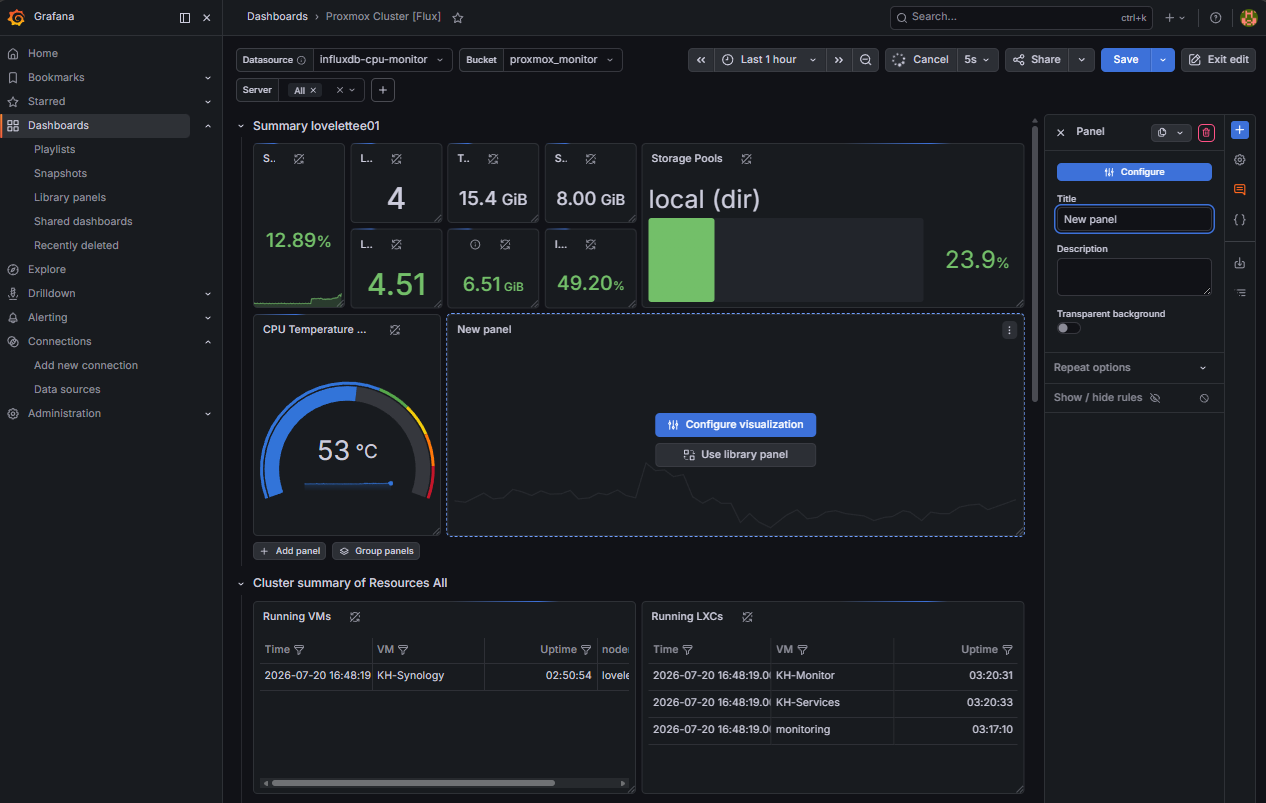Viewport: 1266px width, 803px height.
Task: Delete the panel with red trash icon
Action: (1206, 132)
